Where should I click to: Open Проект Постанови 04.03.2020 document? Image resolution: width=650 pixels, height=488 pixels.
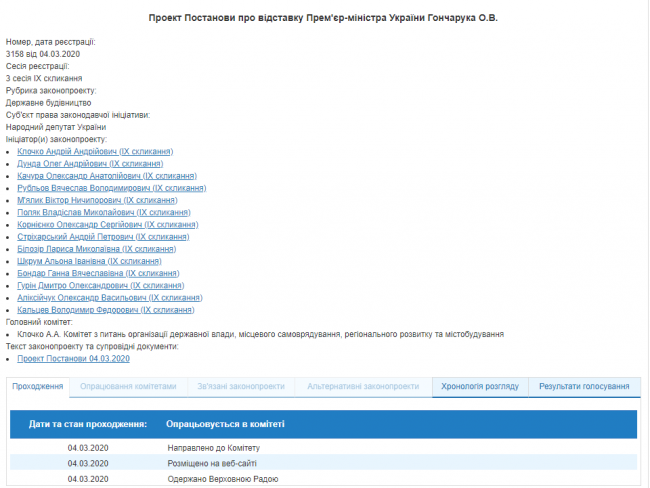coord(73,358)
